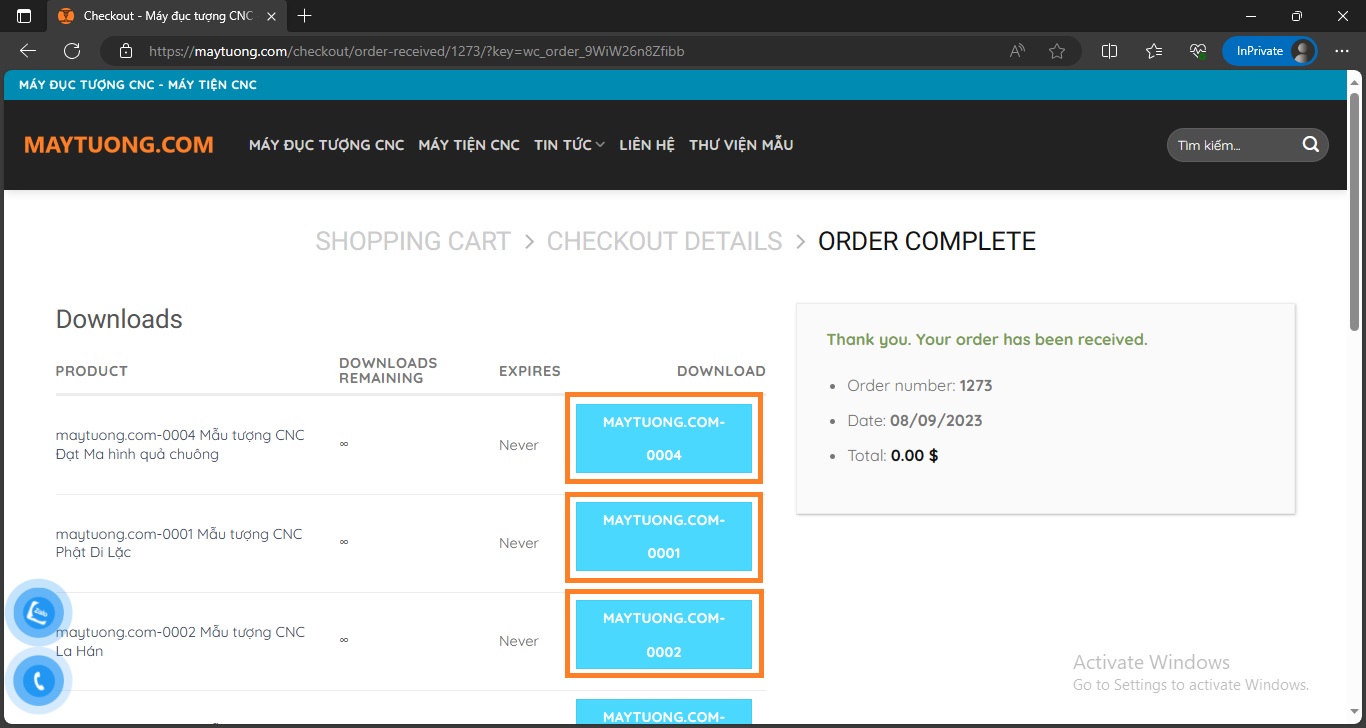The height and width of the screenshot is (728, 1366).
Task: Click the PRODUCT column header
Action: 92,371
